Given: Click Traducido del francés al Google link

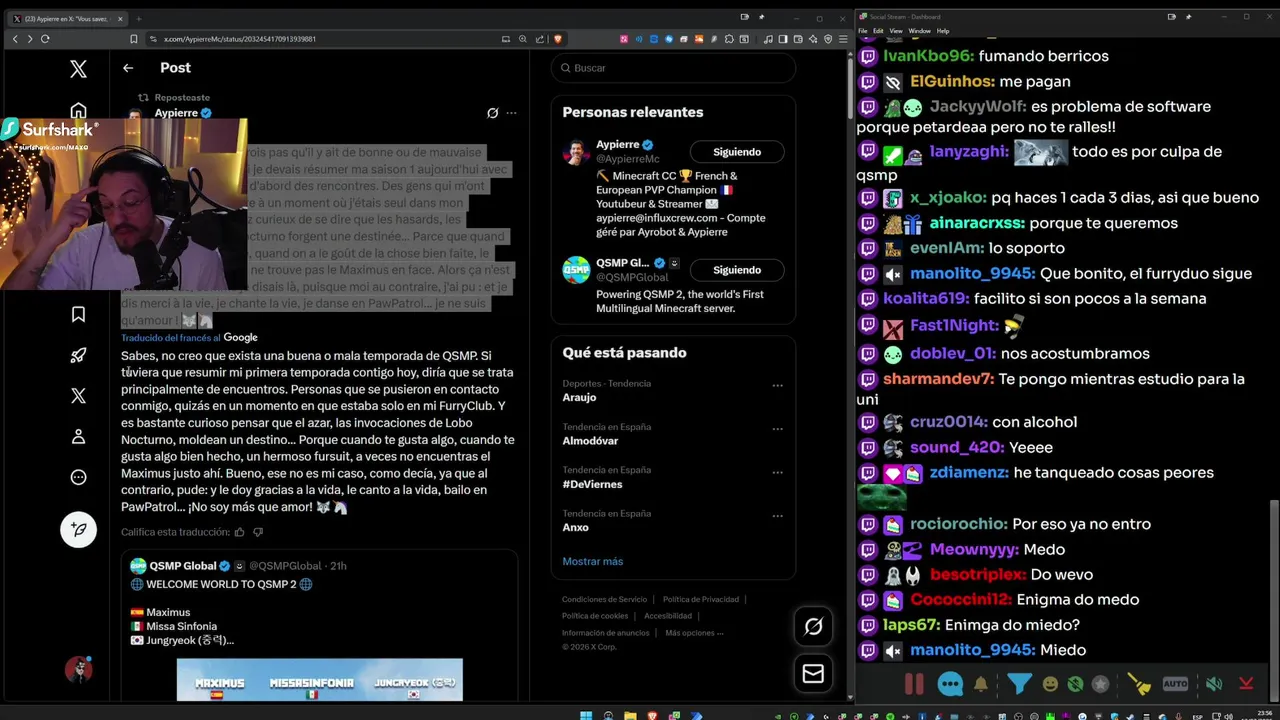Looking at the screenshot, I should [189, 338].
